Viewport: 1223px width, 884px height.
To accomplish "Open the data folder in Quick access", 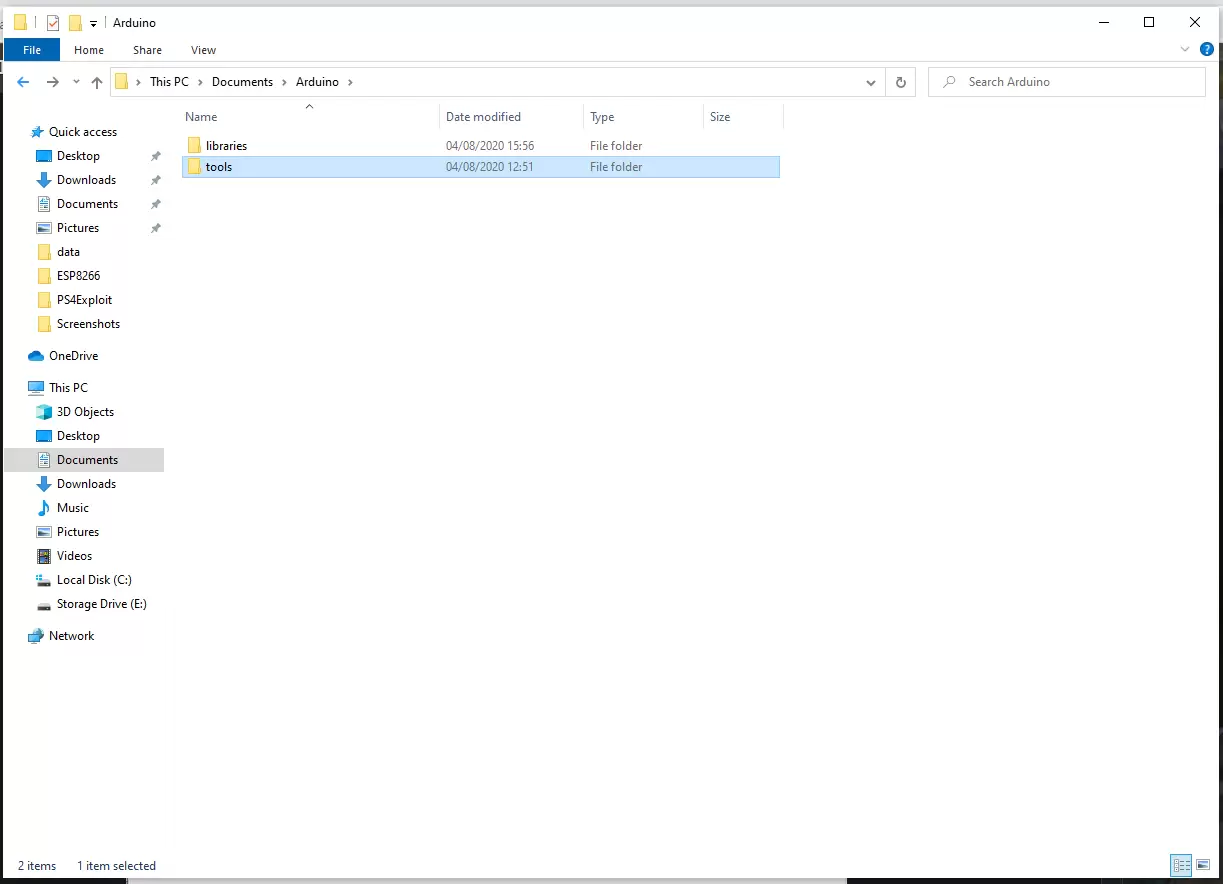I will (x=68, y=252).
